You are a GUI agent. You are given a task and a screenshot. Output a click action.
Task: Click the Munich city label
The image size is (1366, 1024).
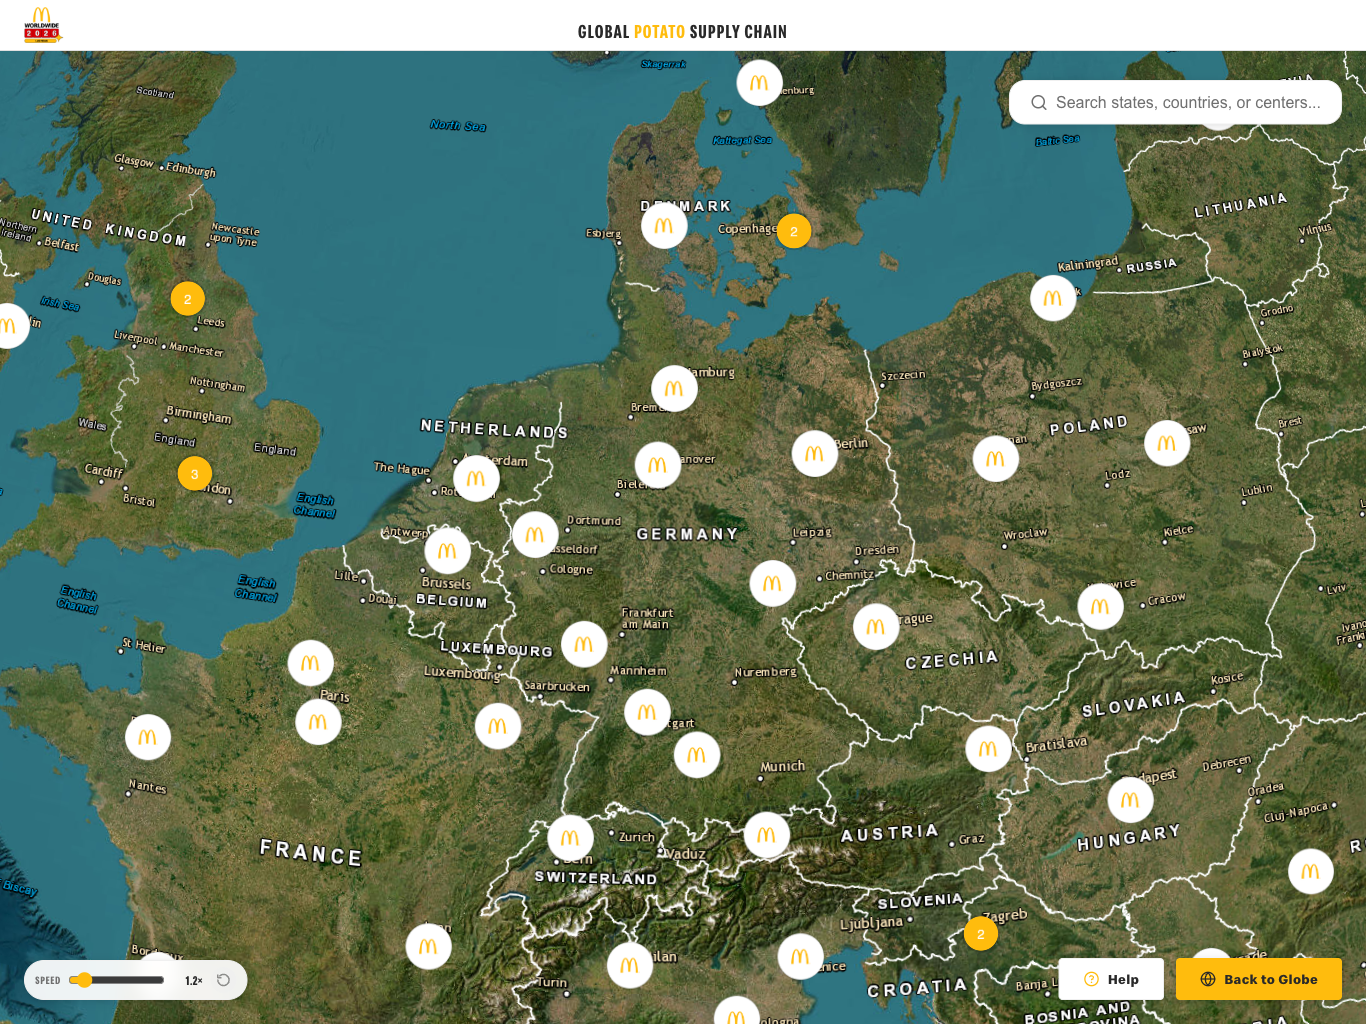coord(782,767)
